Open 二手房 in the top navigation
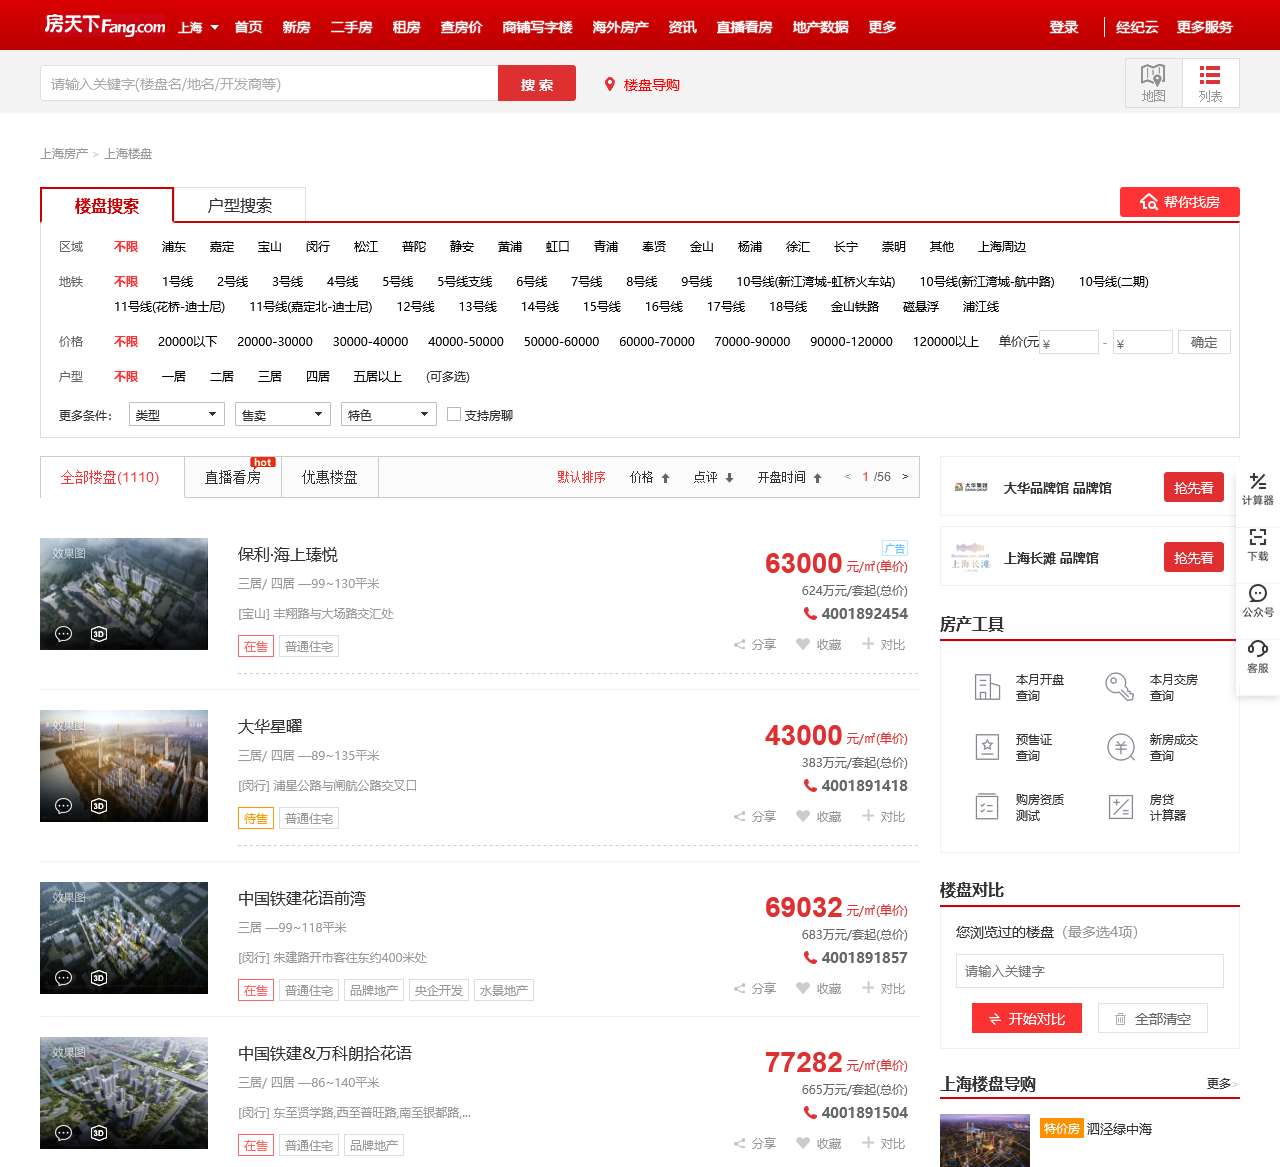The width and height of the screenshot is (1280, 1167). pos(352,27)
